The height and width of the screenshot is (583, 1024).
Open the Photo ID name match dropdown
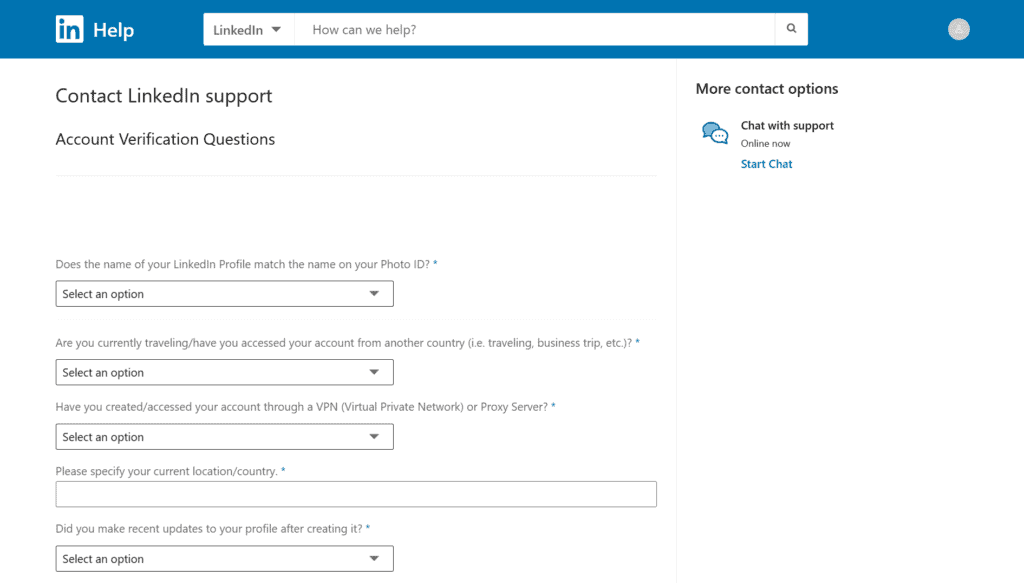click(x=225, y=294)
